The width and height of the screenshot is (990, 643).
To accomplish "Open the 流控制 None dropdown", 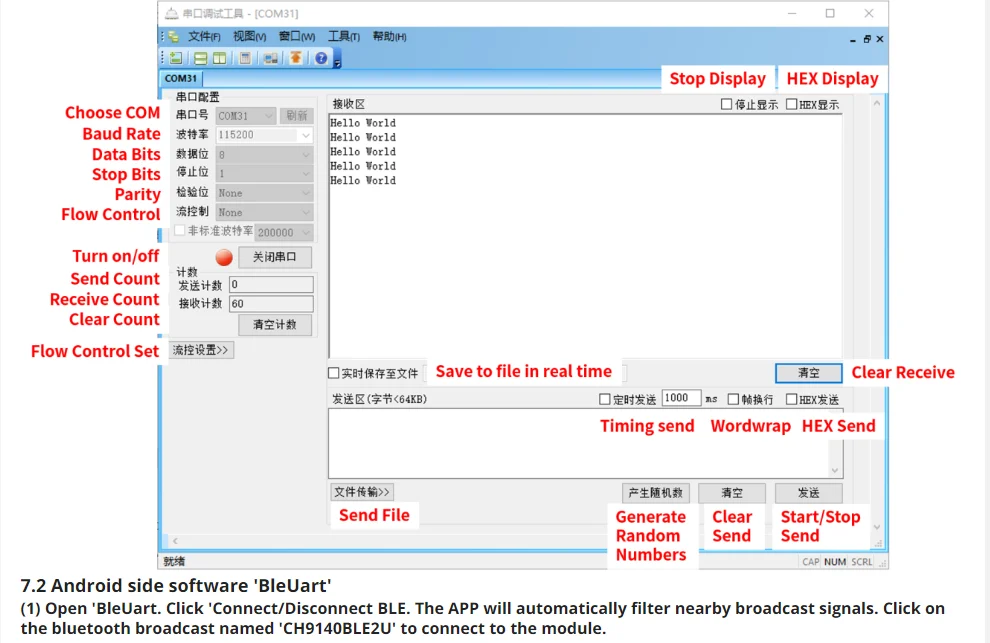I will click(x=264, y=212).
